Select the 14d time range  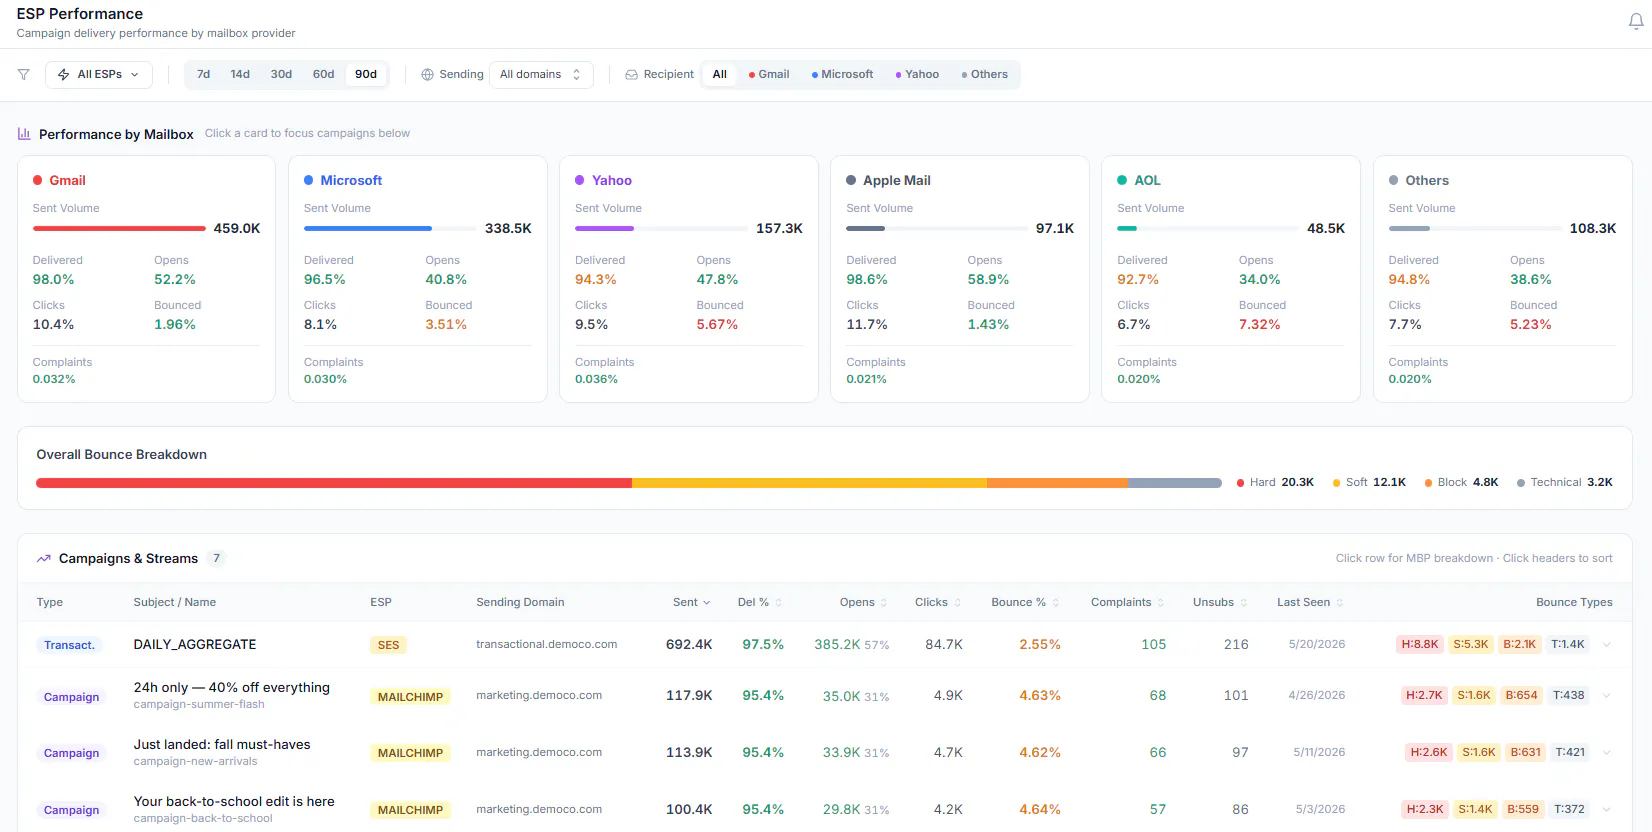pyautogui.click(x=240, y=75)
